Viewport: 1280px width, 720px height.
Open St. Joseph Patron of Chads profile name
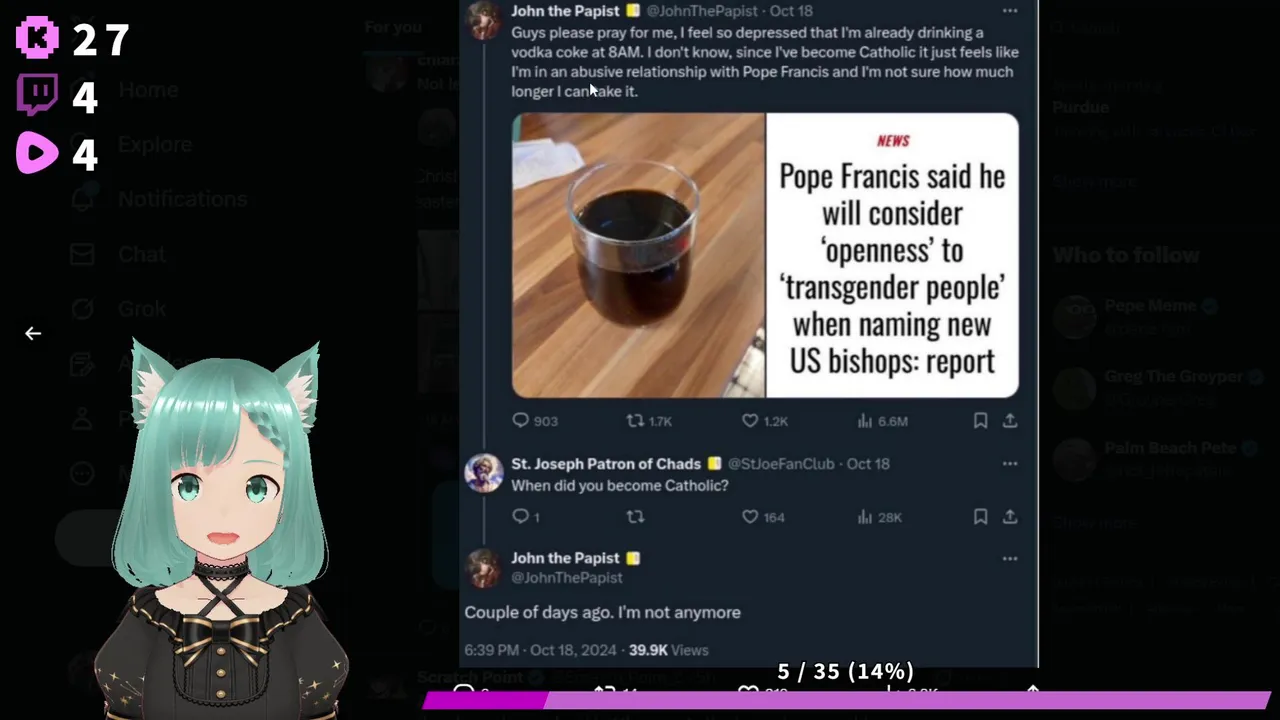click(606, 464)
